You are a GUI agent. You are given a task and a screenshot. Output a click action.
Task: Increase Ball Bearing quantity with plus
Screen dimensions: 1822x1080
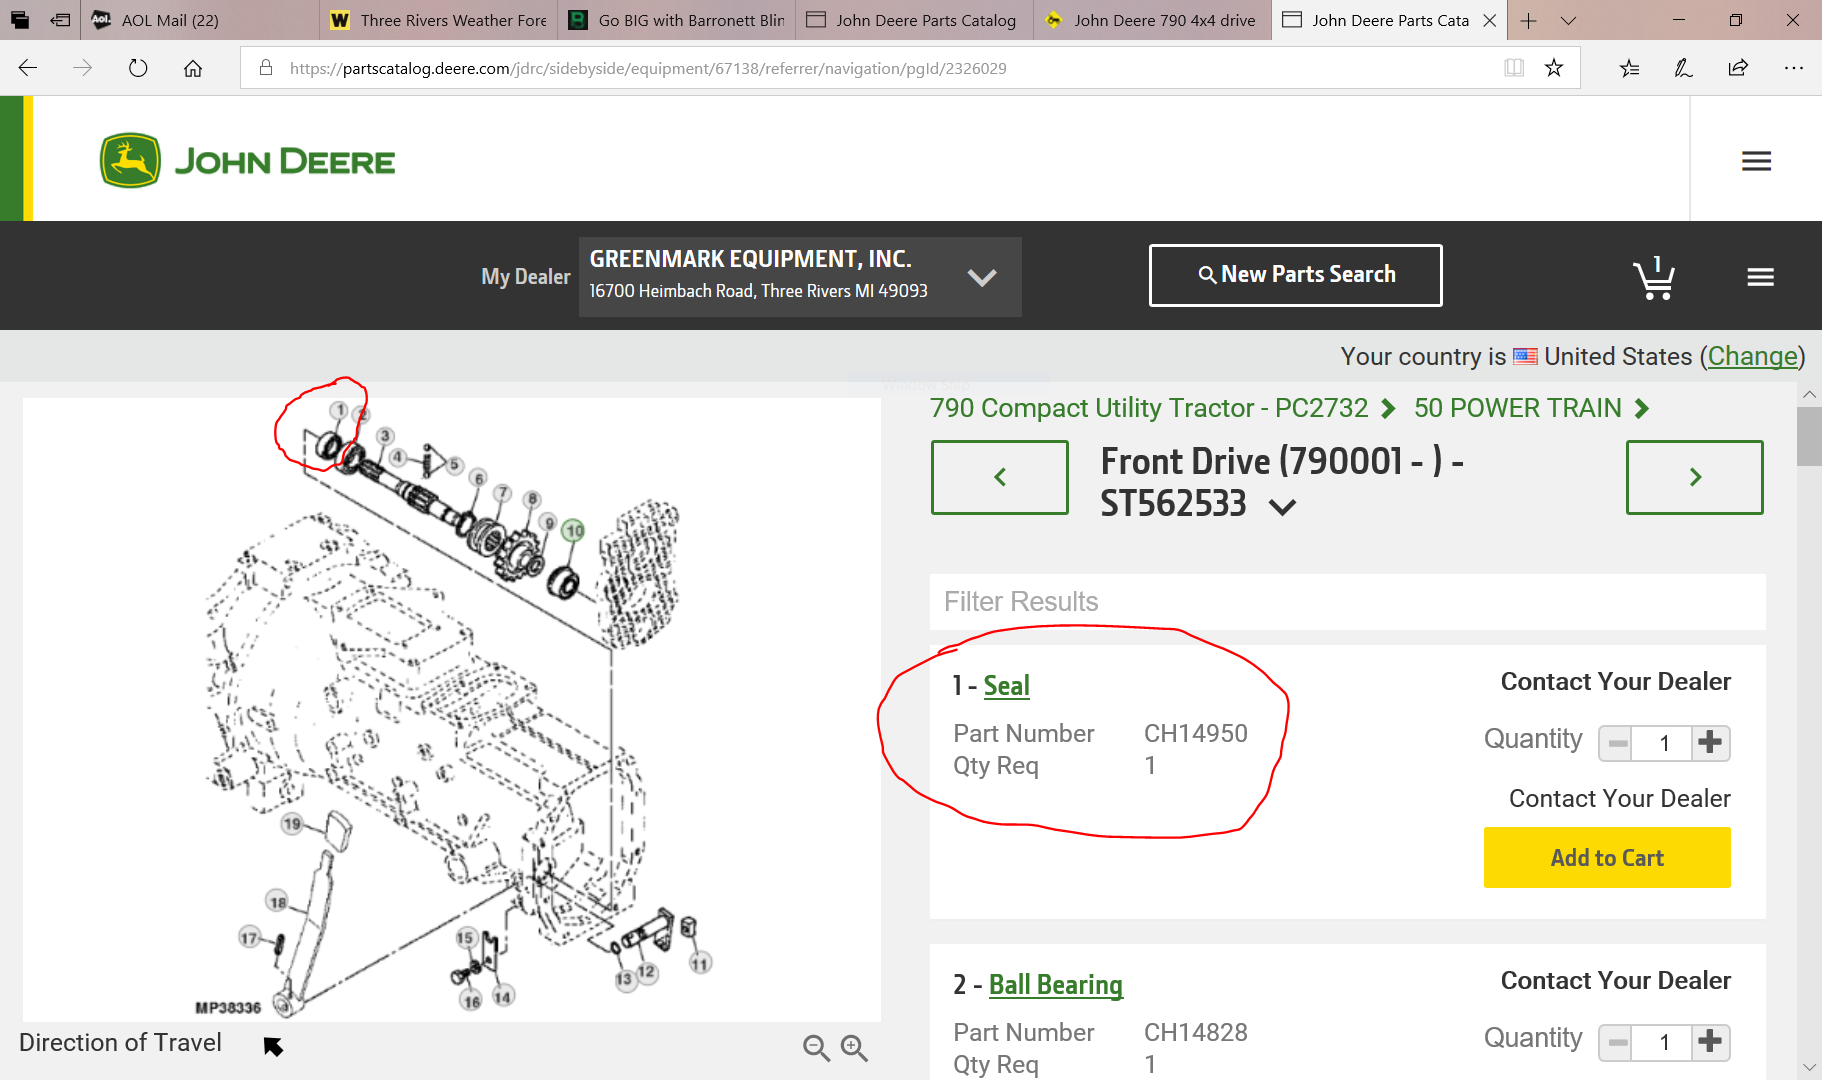[x=1711, y=1042]
